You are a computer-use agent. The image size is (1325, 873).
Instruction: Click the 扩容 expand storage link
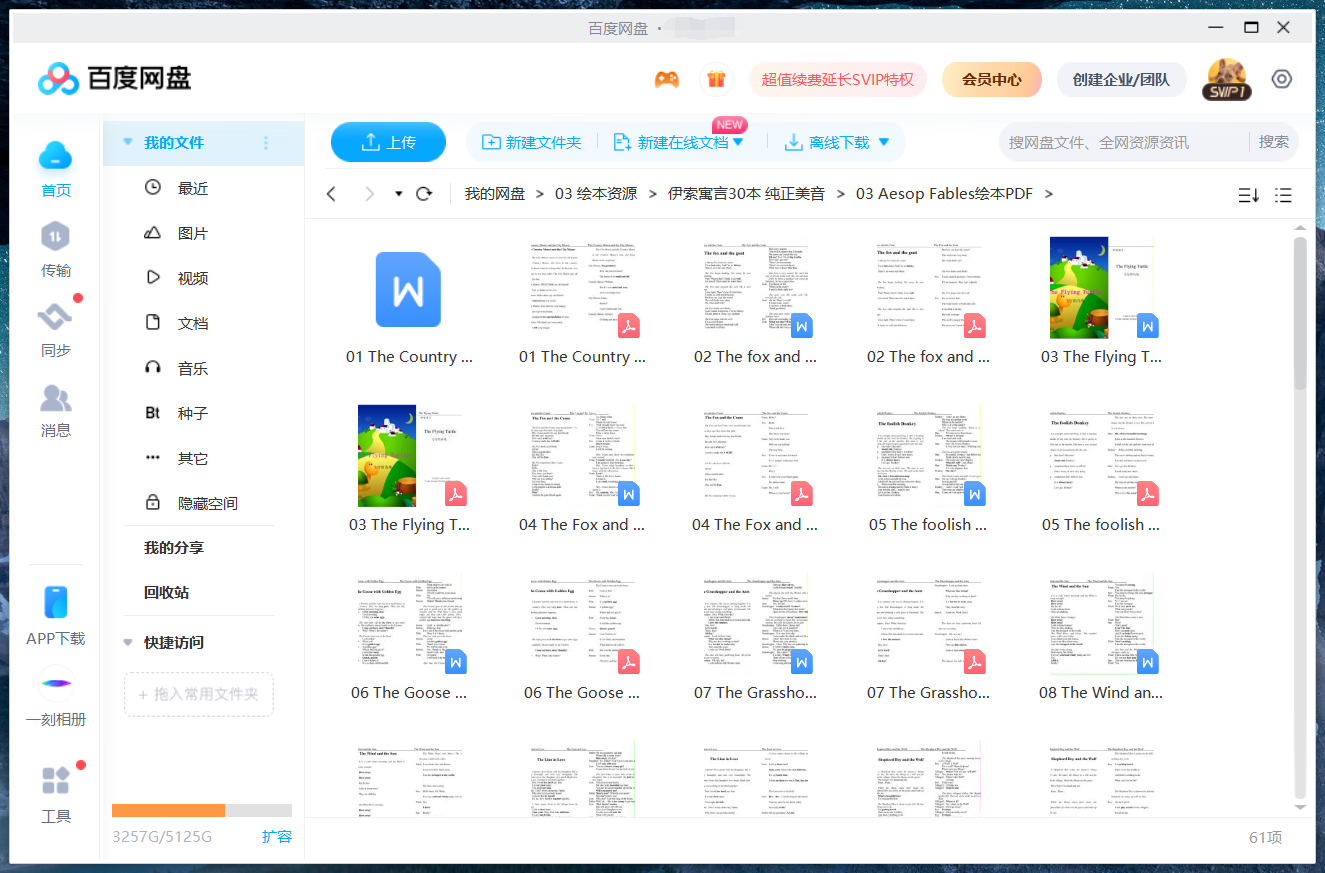[277, 836]
